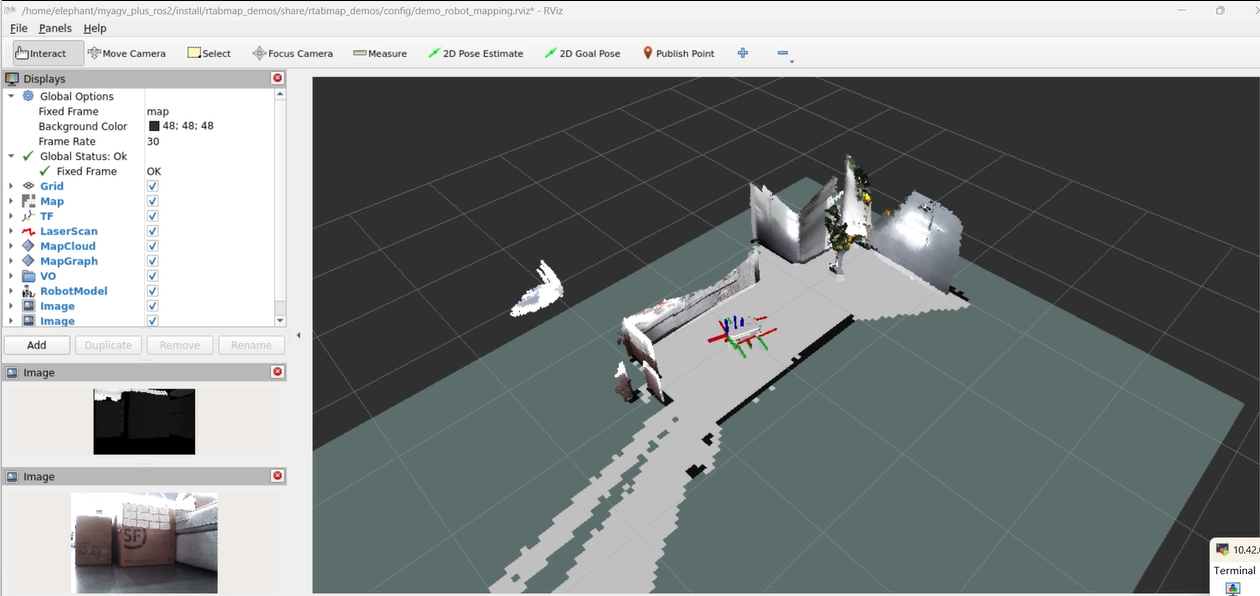Click the Add display button

point(36,345)
